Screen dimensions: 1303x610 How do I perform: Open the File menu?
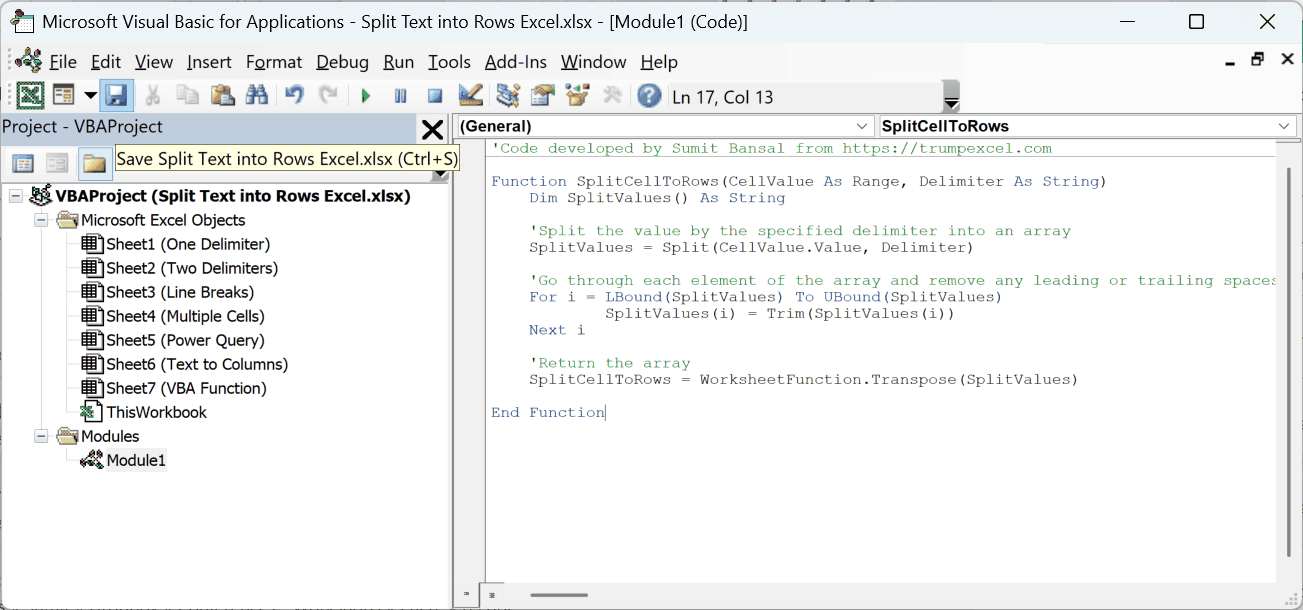point(63,62)
